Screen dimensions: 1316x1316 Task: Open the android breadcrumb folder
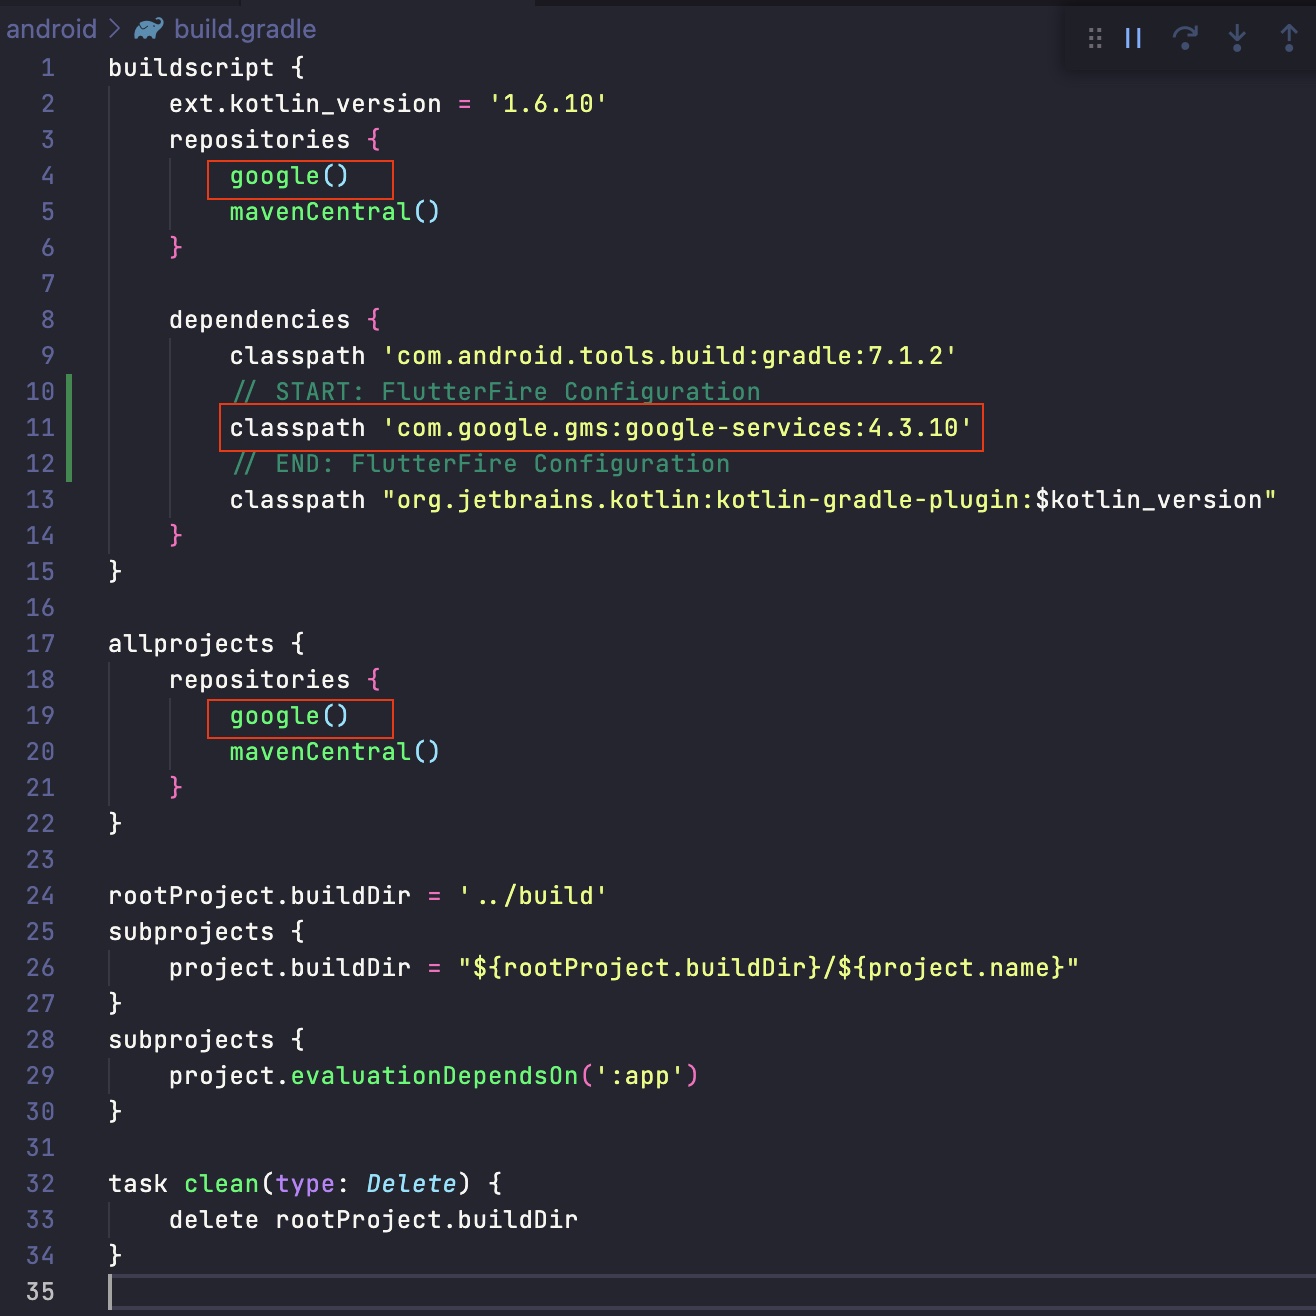(51, 29)
